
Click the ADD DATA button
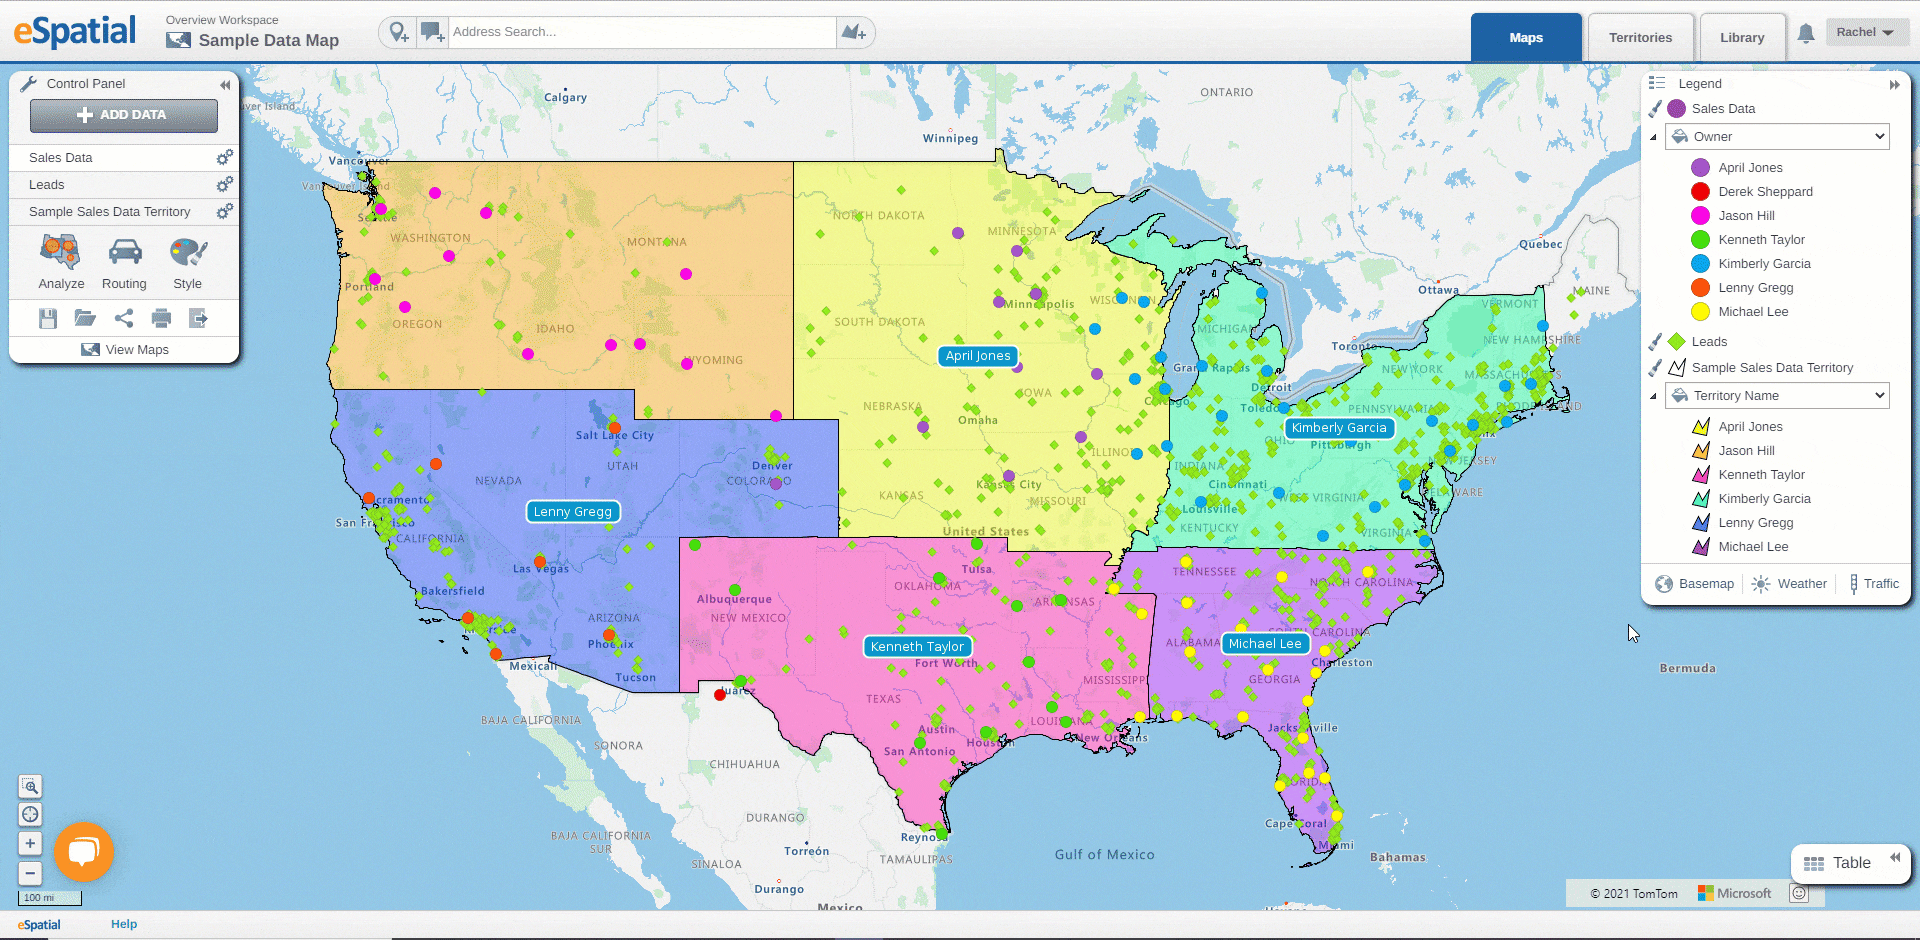click(x=124, y=115)
